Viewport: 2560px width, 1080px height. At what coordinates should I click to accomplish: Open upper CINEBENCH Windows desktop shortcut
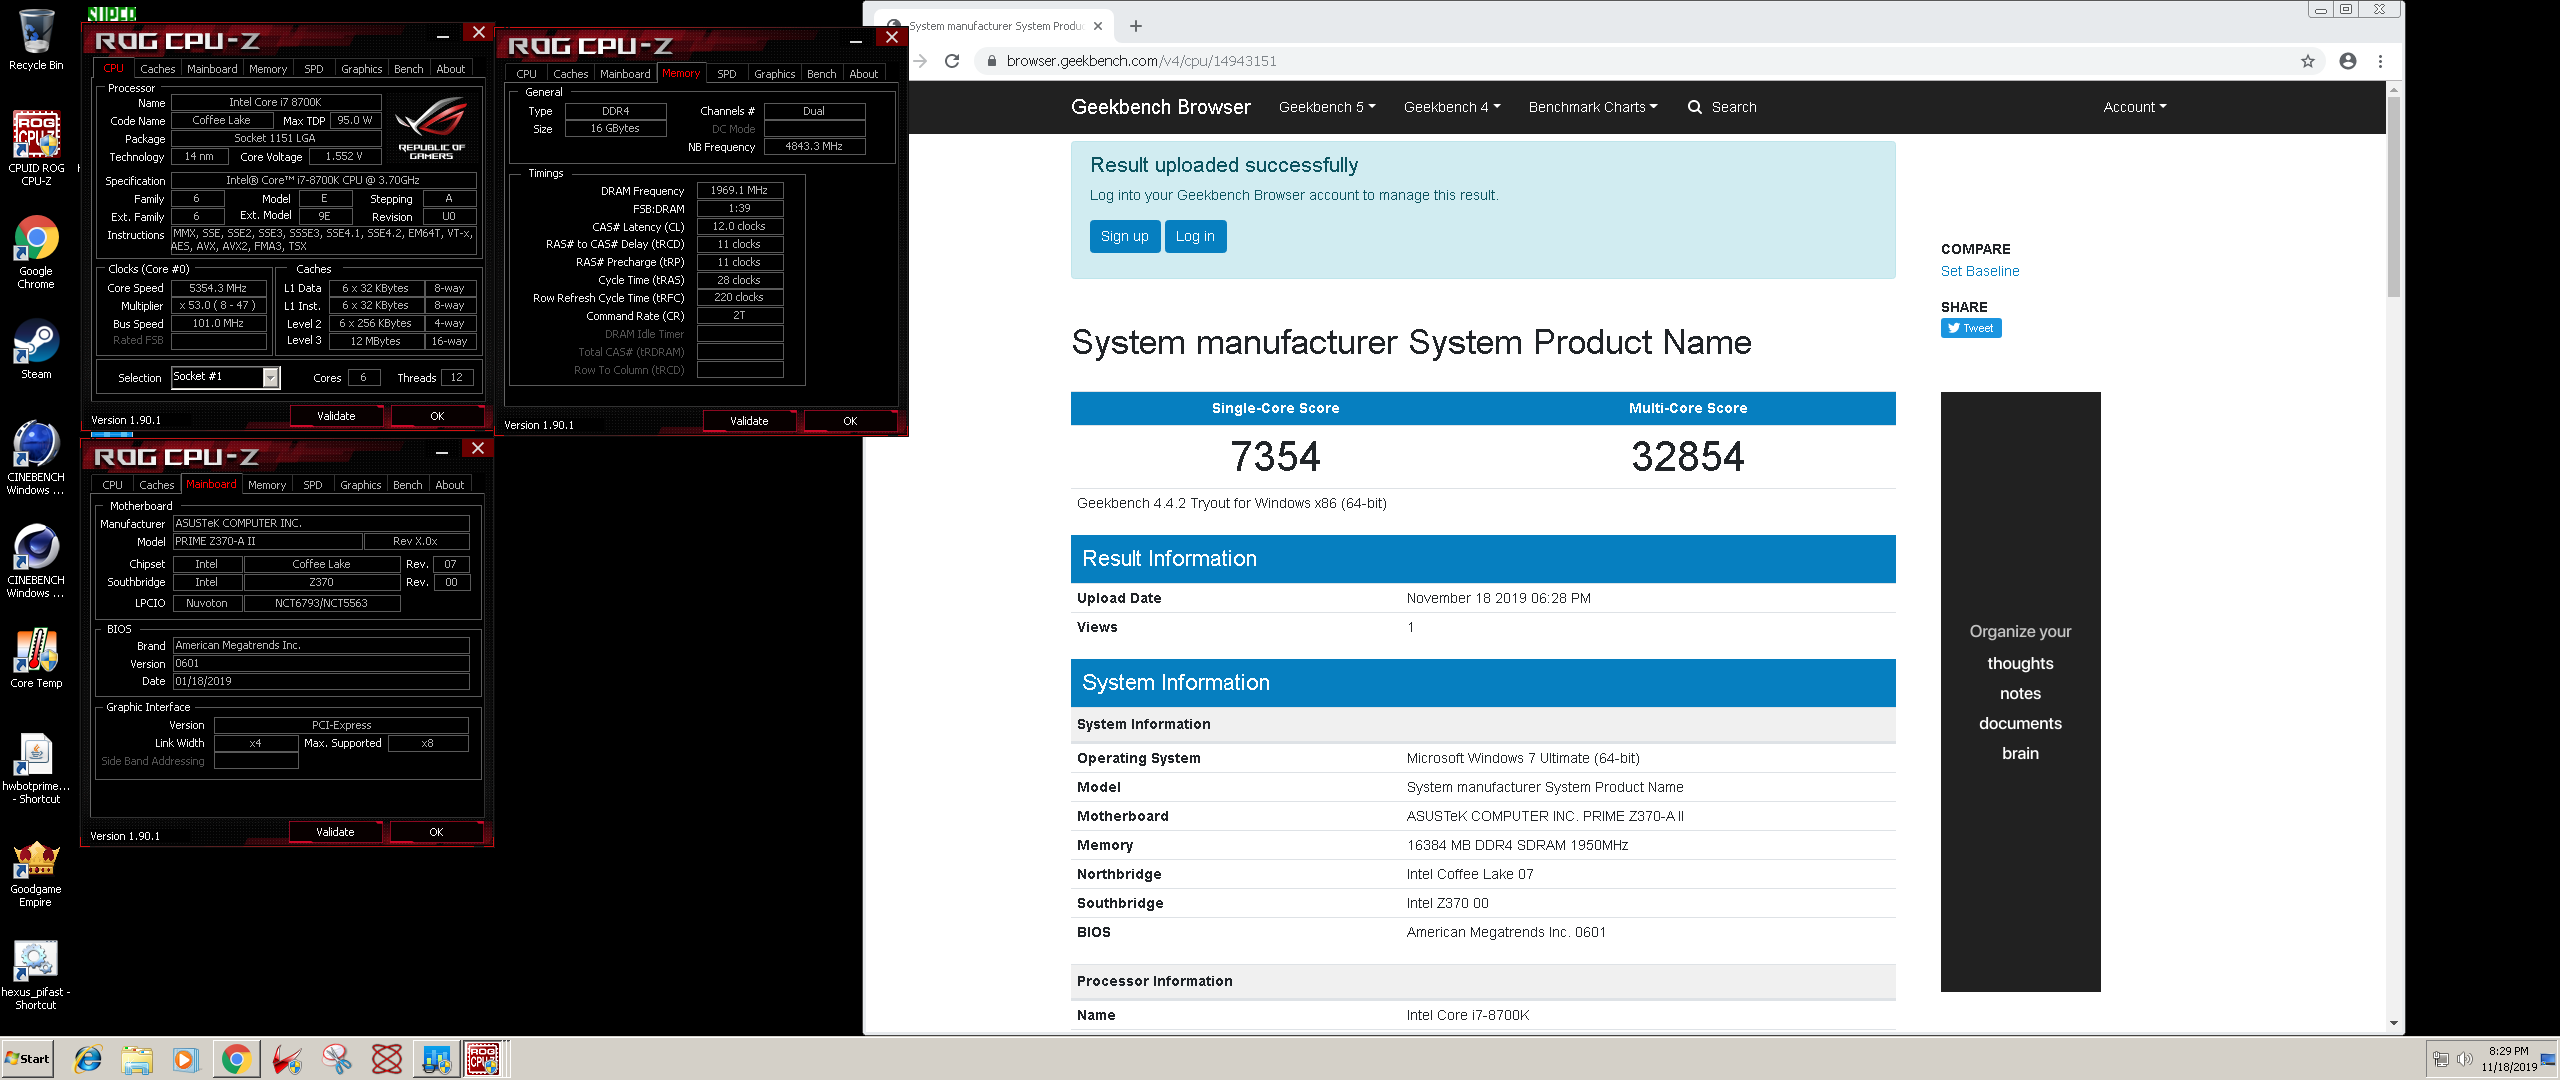point(36,459)
